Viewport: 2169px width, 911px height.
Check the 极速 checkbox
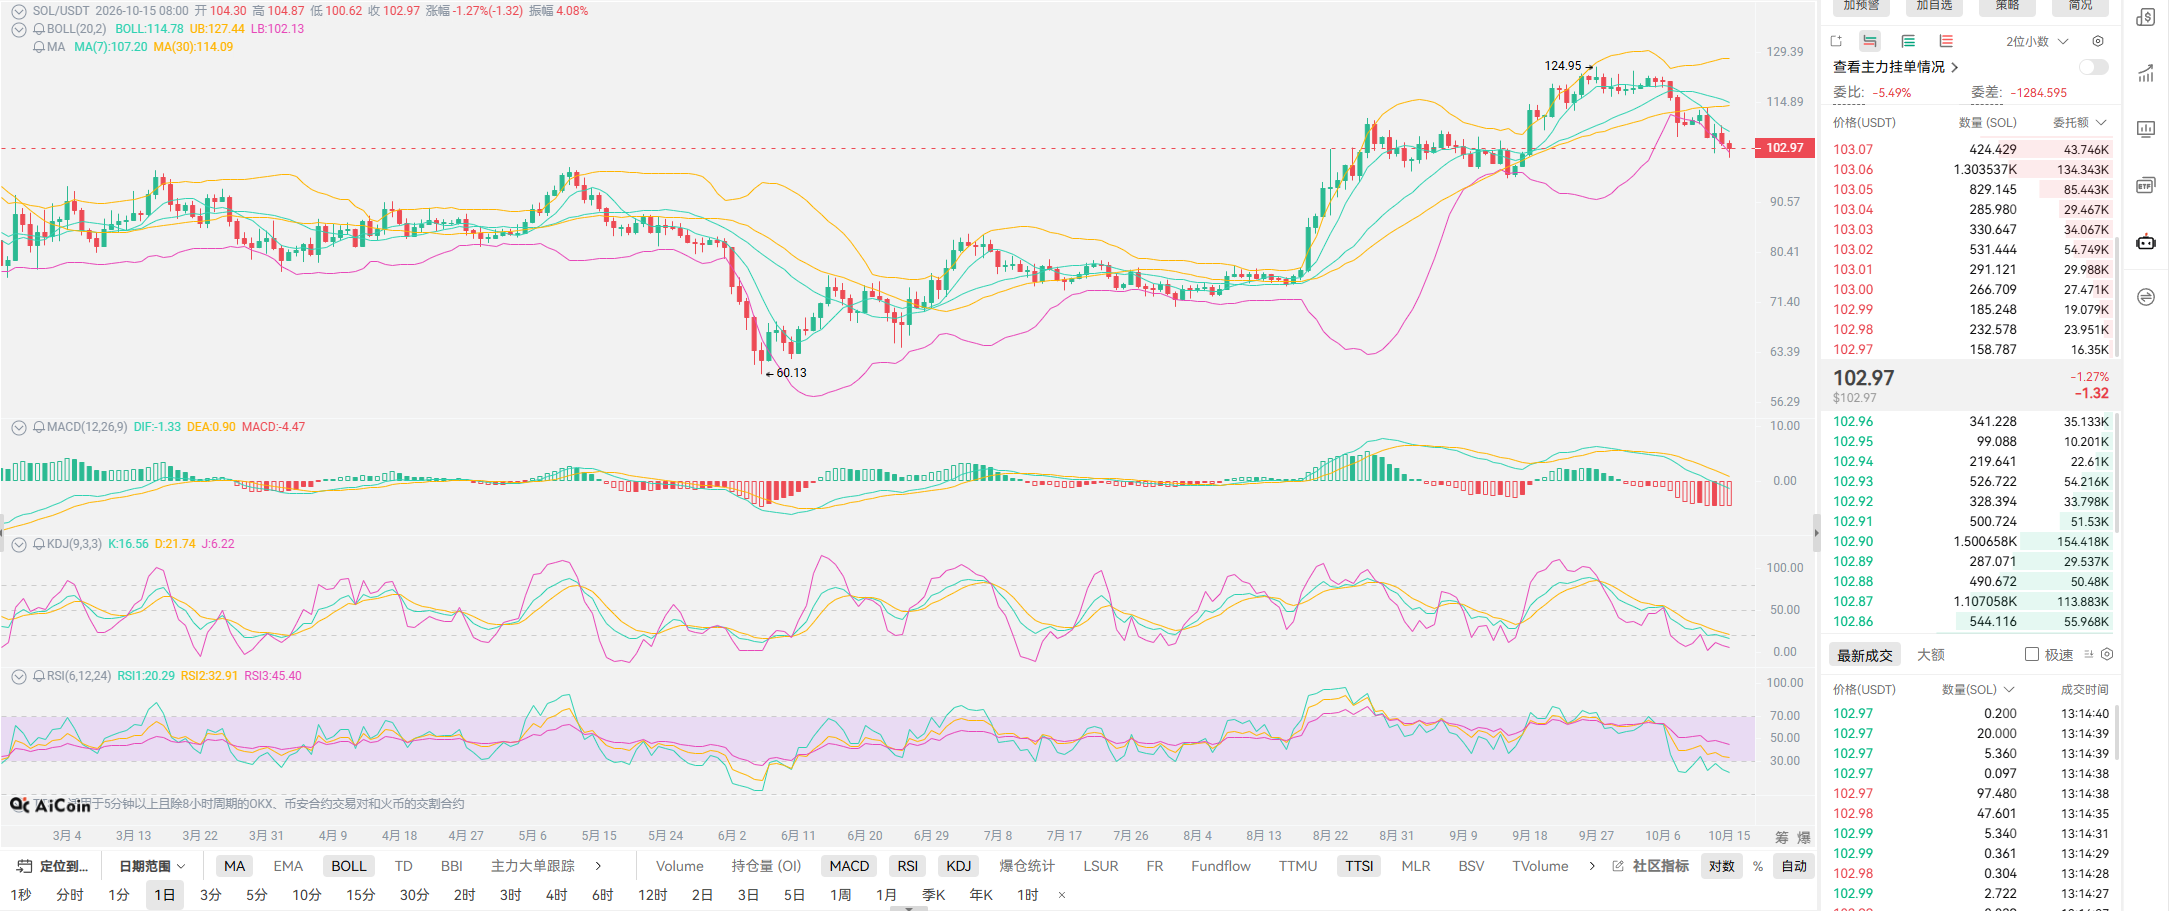(2032, 654)
